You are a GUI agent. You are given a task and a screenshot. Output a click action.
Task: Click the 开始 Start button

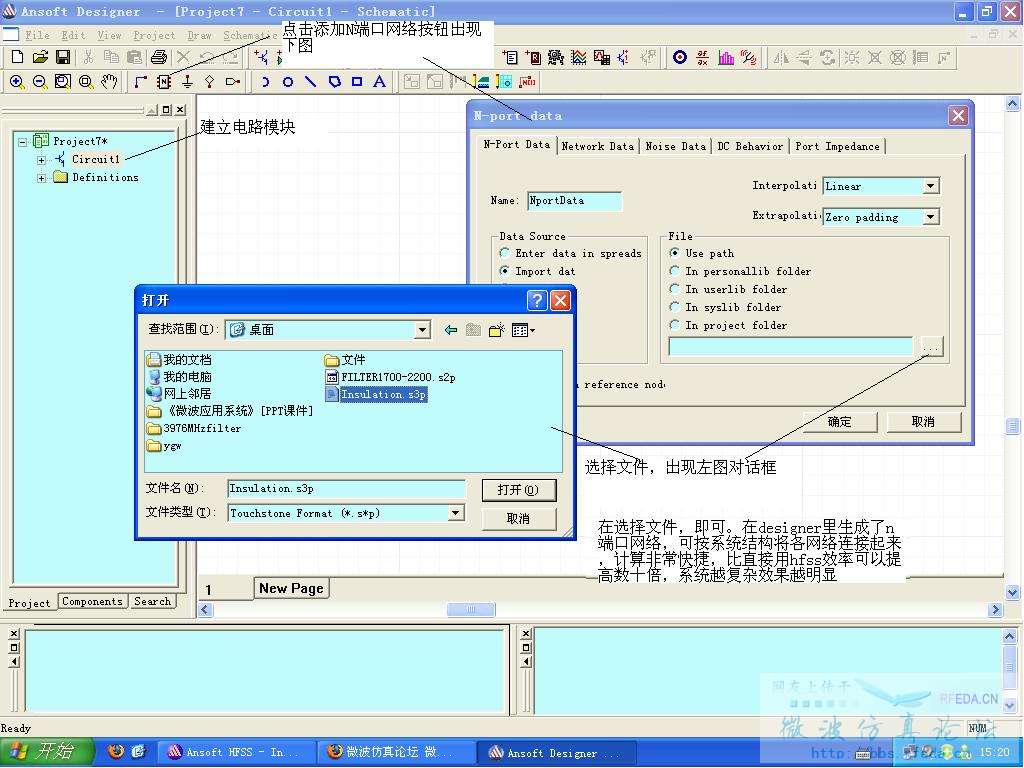47,752
